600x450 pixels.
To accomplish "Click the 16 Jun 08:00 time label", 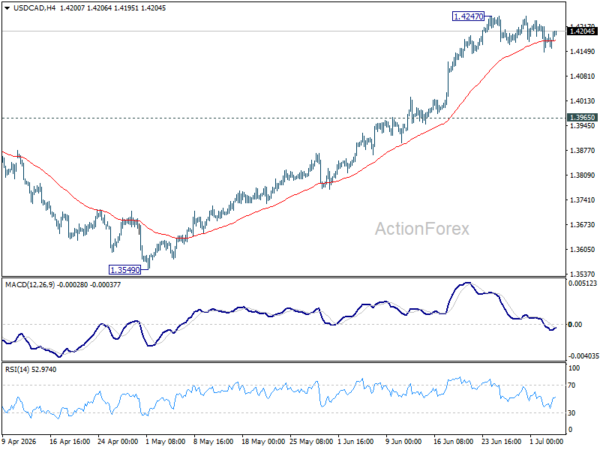I will [x=453, y=442].
